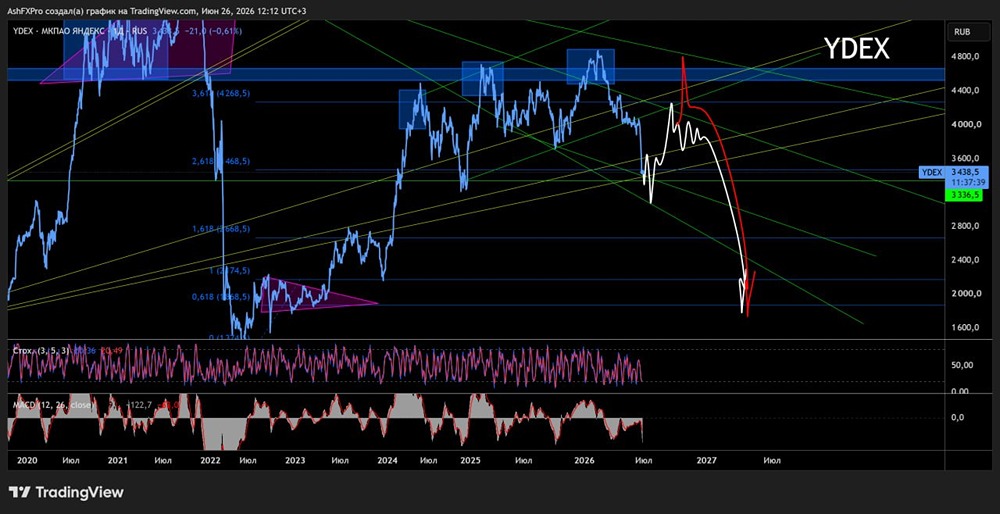Click the 2800,0 price scale value

pos(964,226)
